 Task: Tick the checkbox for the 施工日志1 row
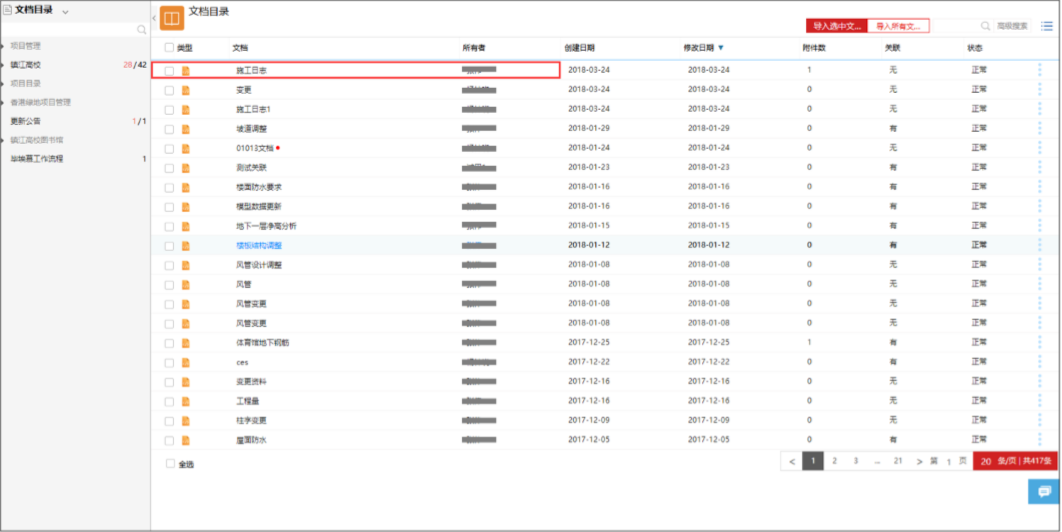click(x=169, y=110)
